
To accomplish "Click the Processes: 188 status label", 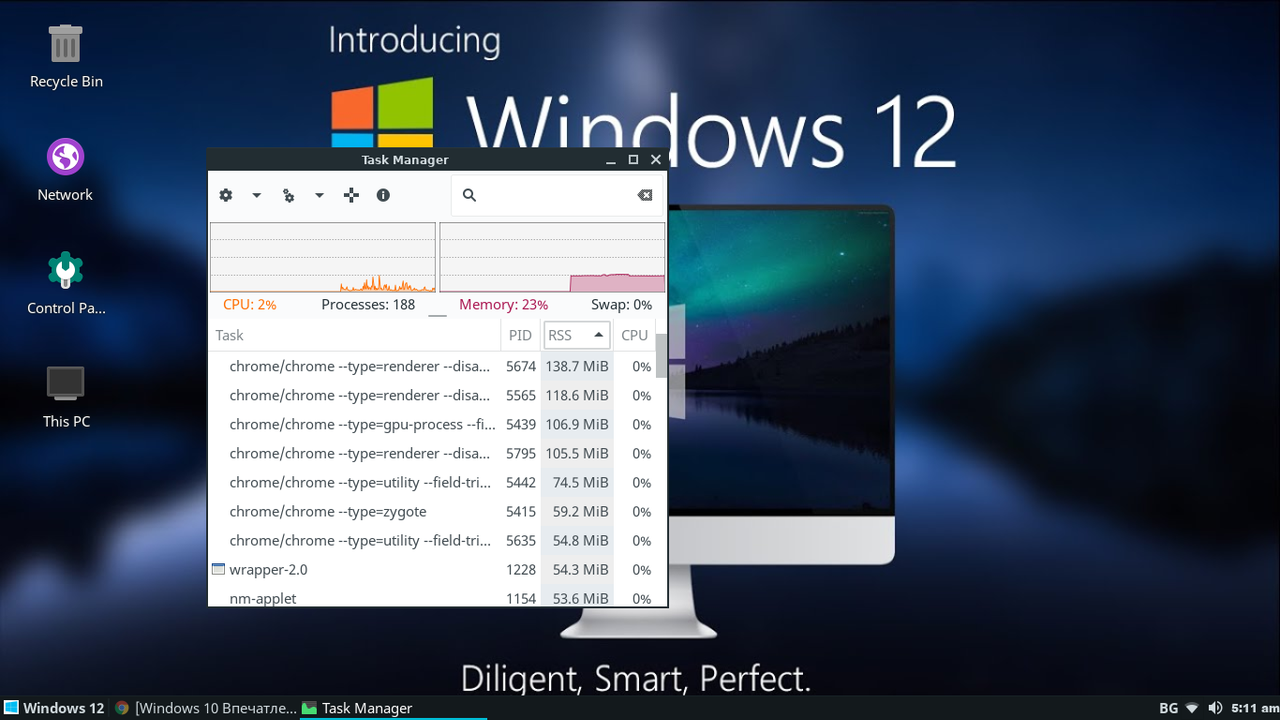I will pyautogui.click(x=368, y=305).
